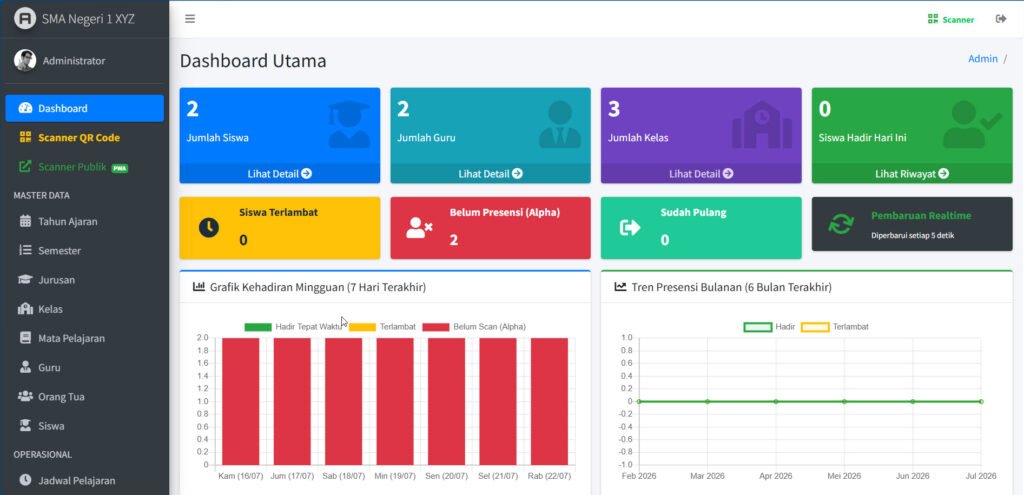Click the Admin breadcrumb link

click(x=983, y=59)
